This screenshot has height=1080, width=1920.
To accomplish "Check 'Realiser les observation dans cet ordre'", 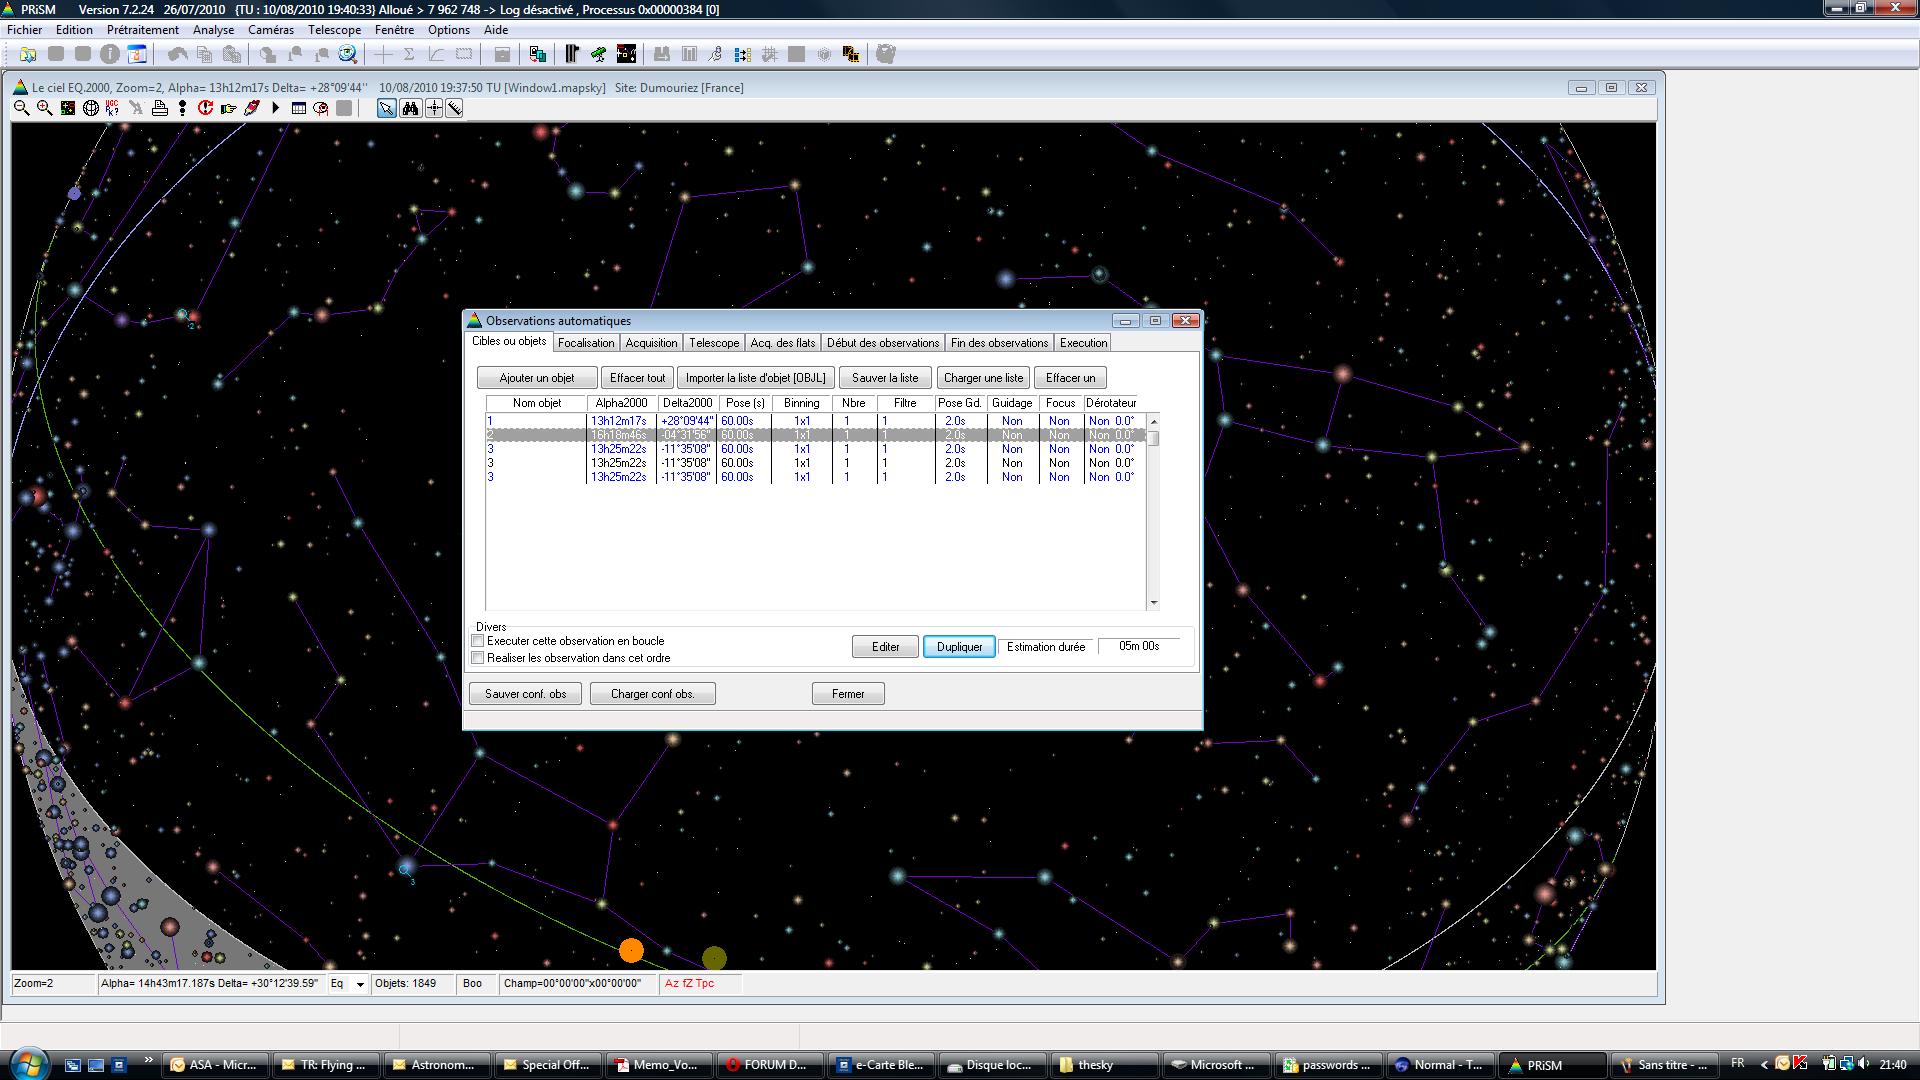I will 478,658.
